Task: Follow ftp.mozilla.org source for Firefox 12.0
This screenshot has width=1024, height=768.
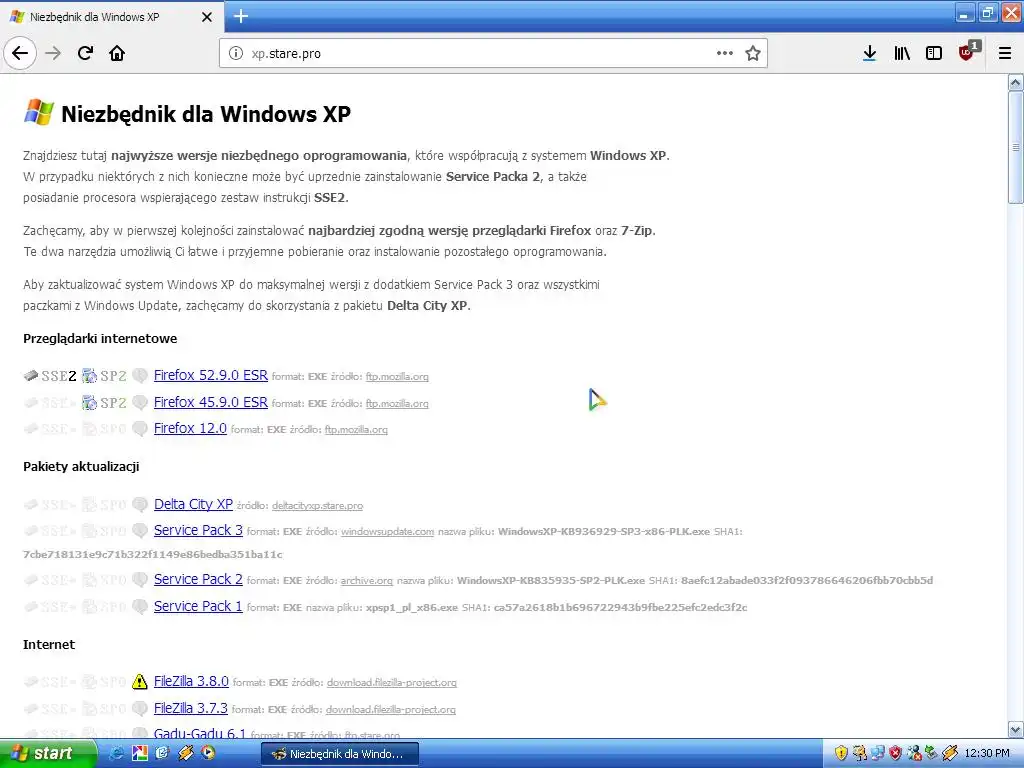Action: coord(356,430)
